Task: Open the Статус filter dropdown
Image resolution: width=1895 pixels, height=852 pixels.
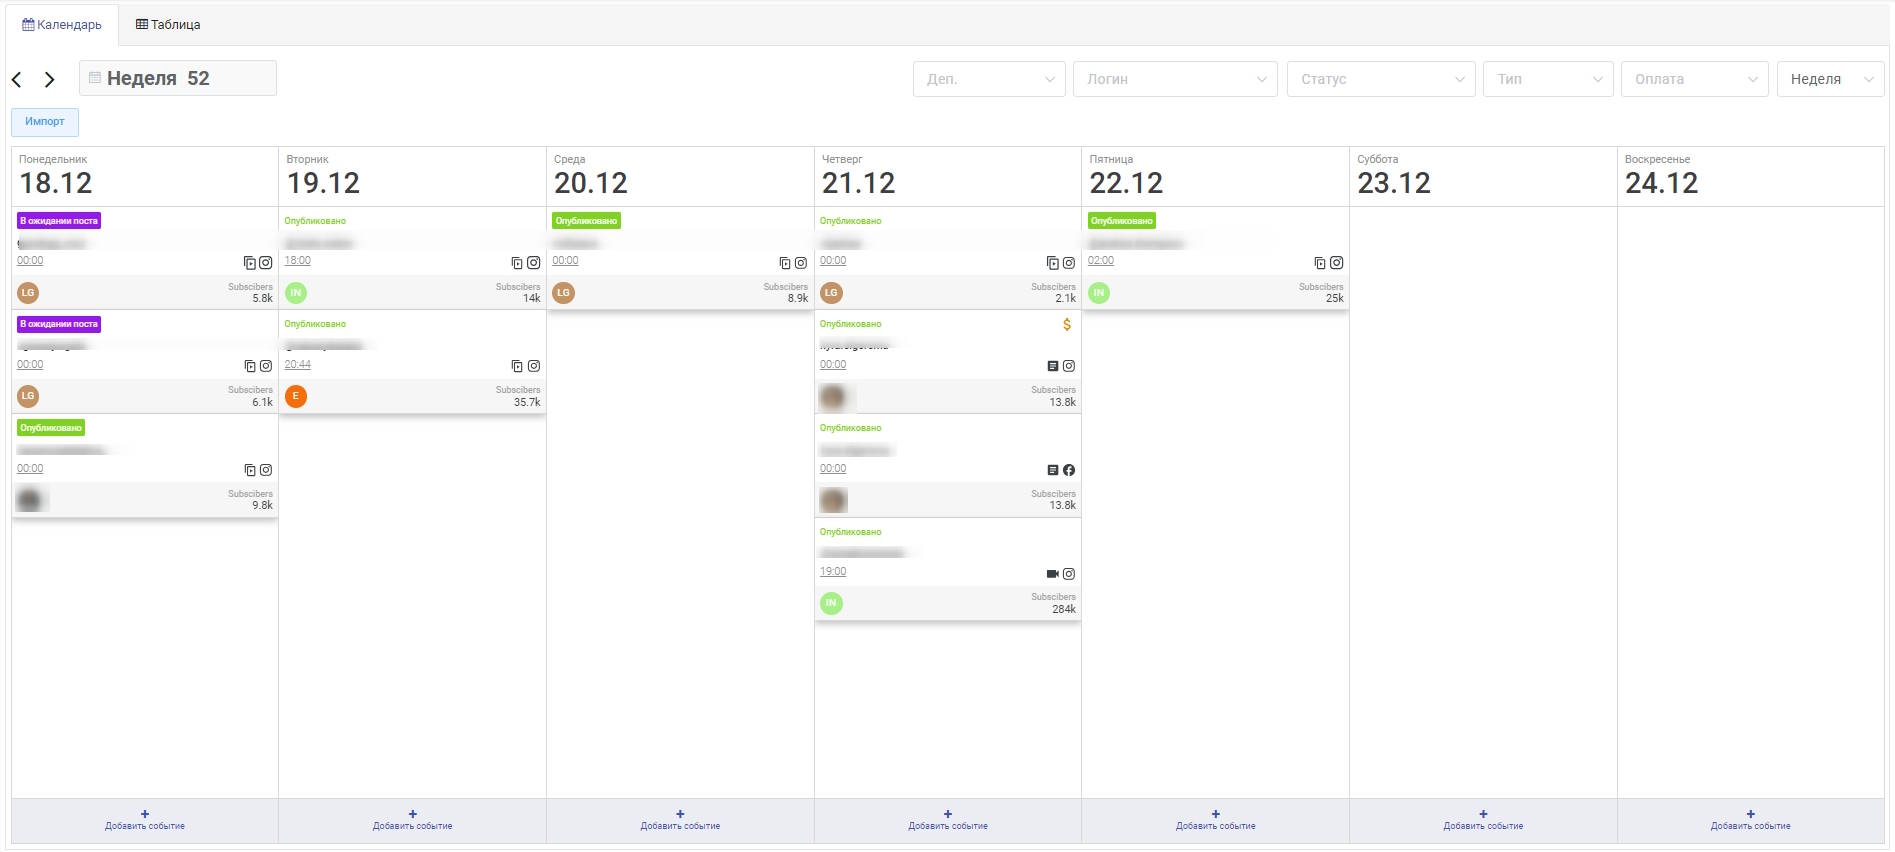Action: click(1381, 79)
